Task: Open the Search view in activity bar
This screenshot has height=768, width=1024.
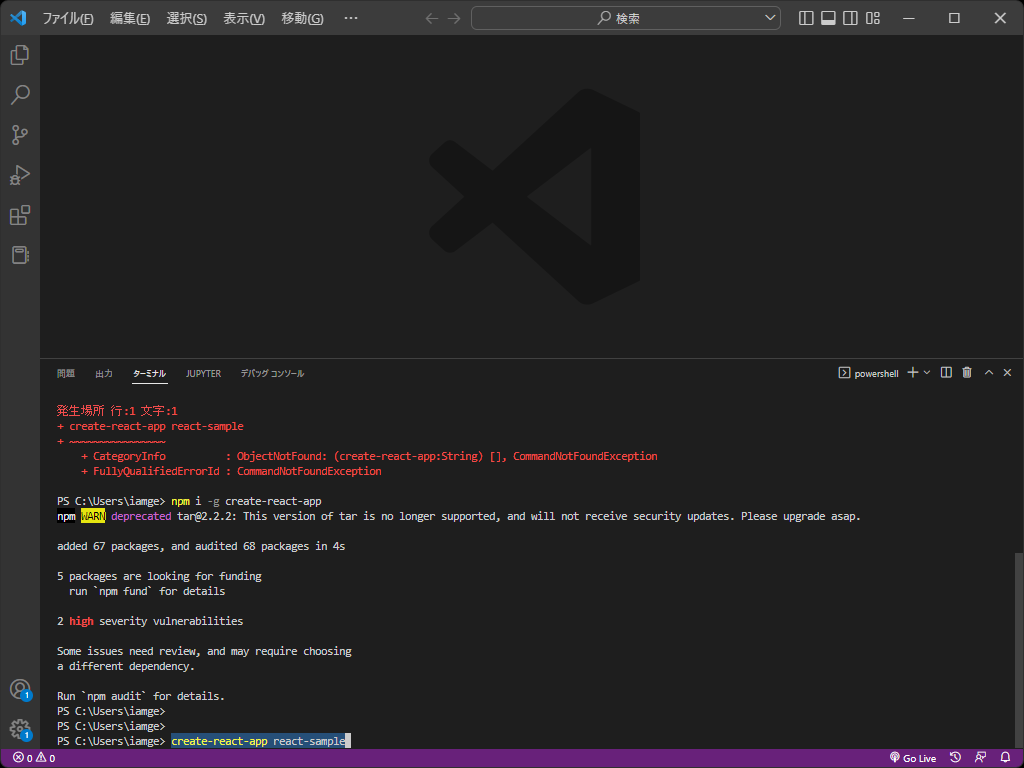Action: tap(20, 95)
